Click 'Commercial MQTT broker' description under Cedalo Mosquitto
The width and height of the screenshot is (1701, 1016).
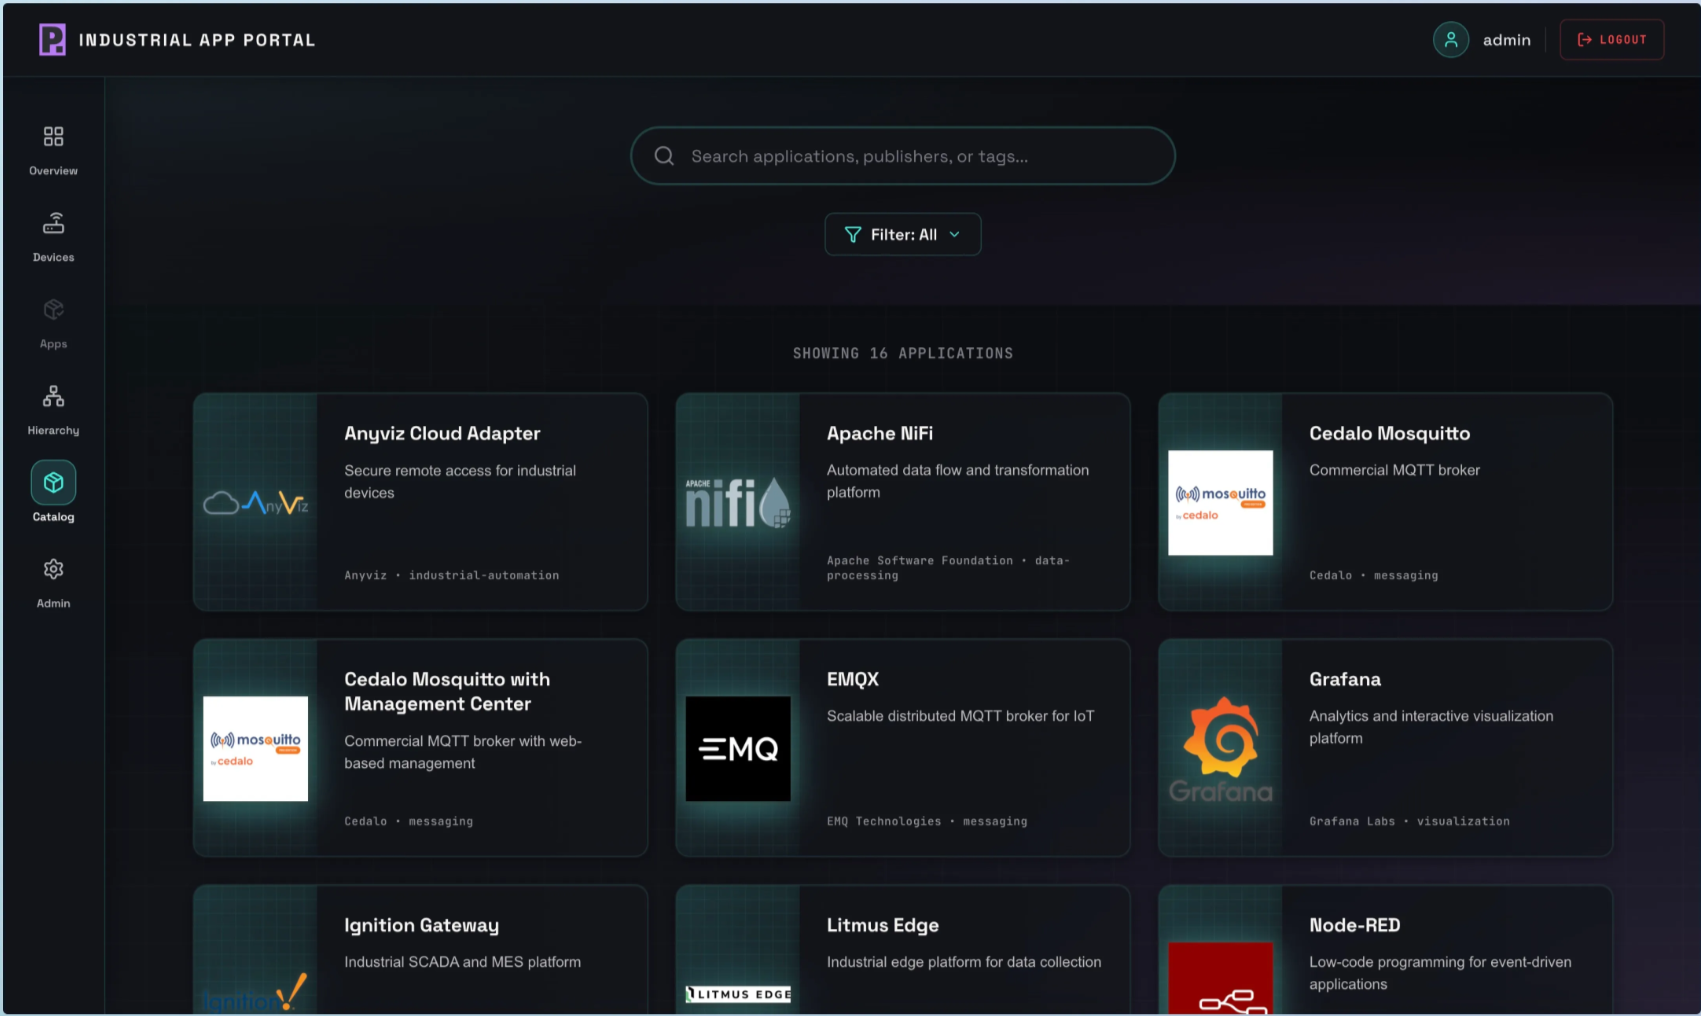pos(1394,470)
